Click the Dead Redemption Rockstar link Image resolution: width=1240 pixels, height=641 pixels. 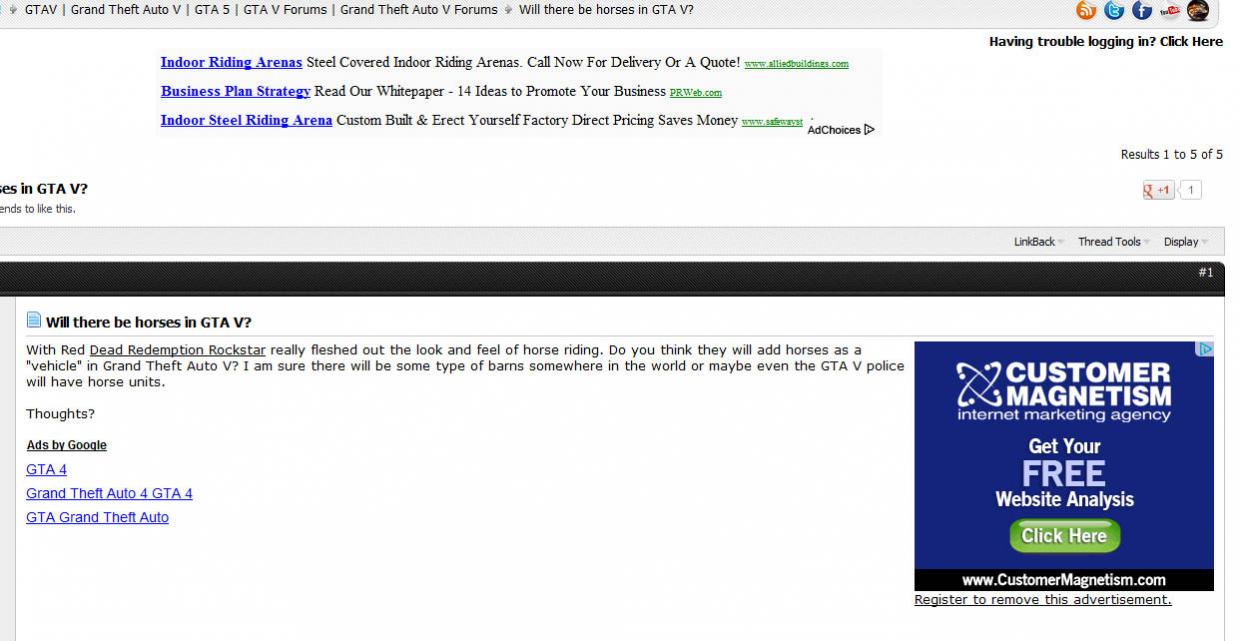(177, 350)
